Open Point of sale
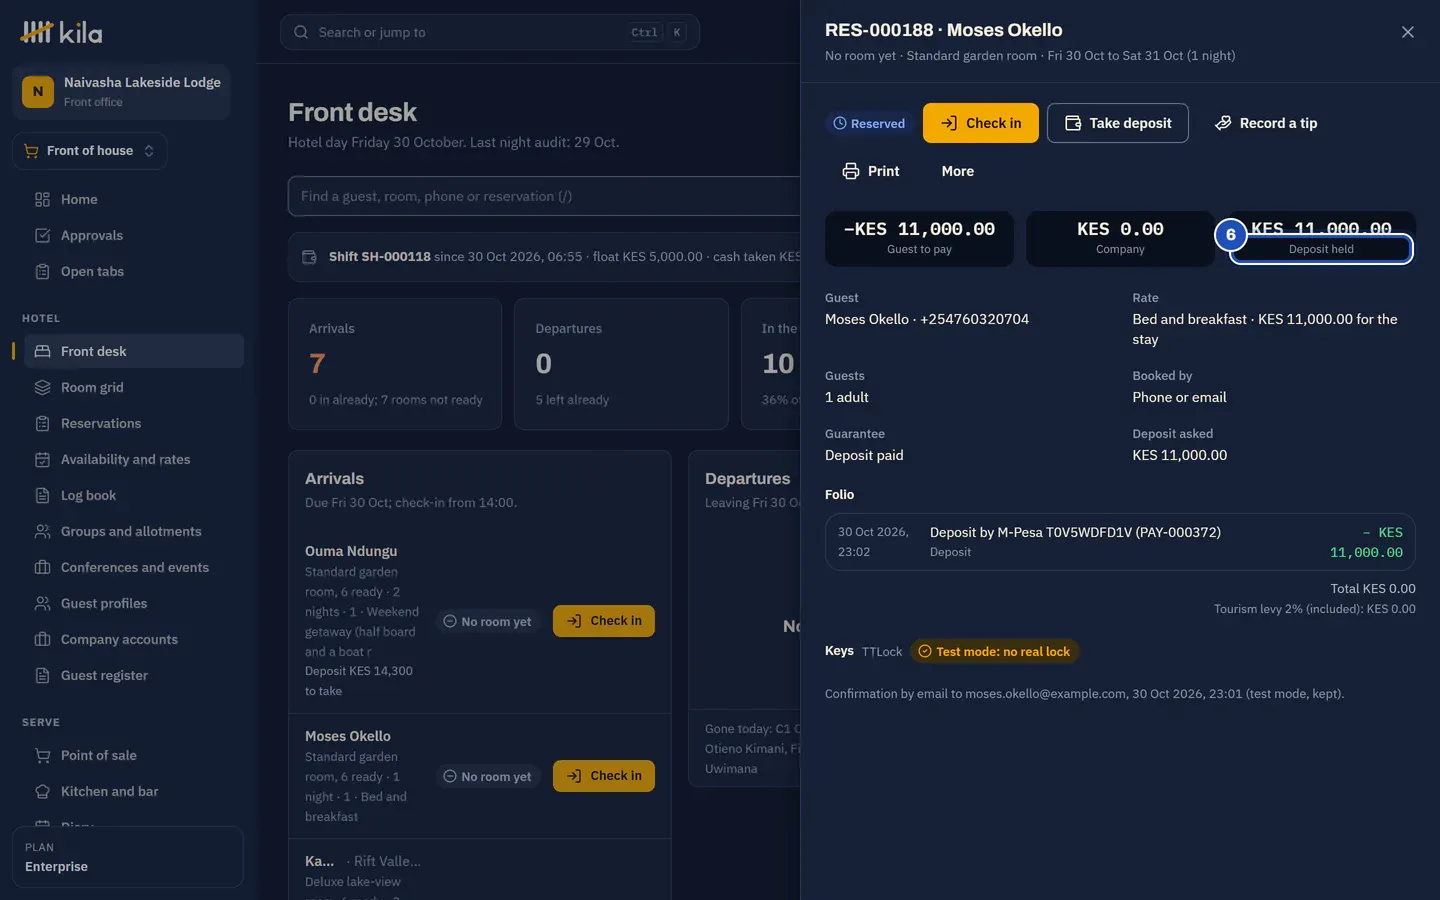Viewport: 1440px width, 900px height. [x=134, y=755]
